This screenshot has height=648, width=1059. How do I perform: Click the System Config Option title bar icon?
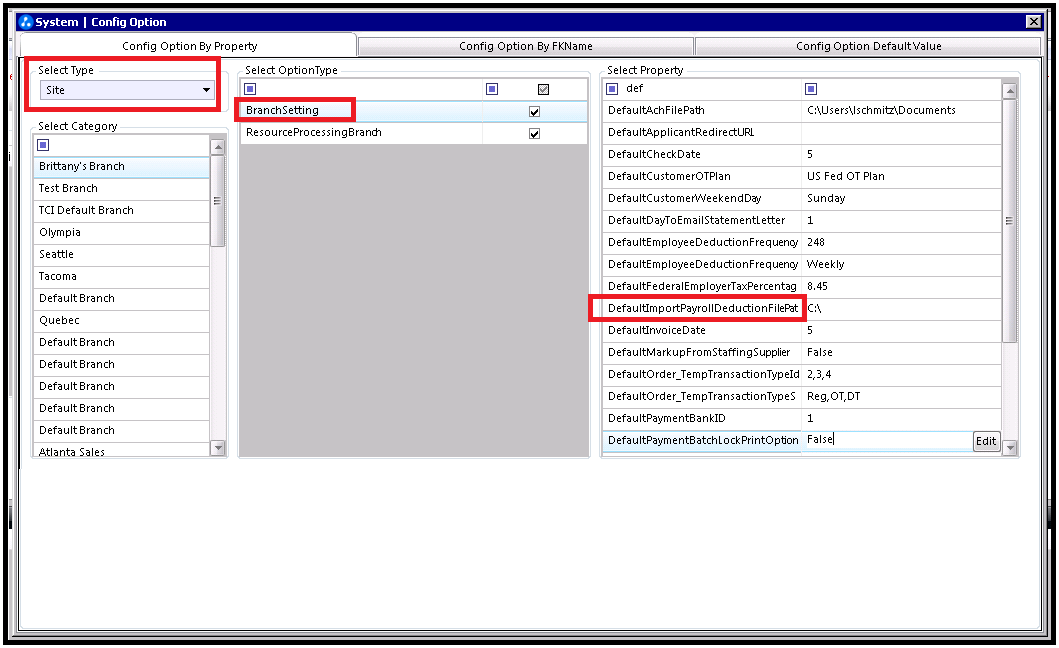click(x=26, y=22)
